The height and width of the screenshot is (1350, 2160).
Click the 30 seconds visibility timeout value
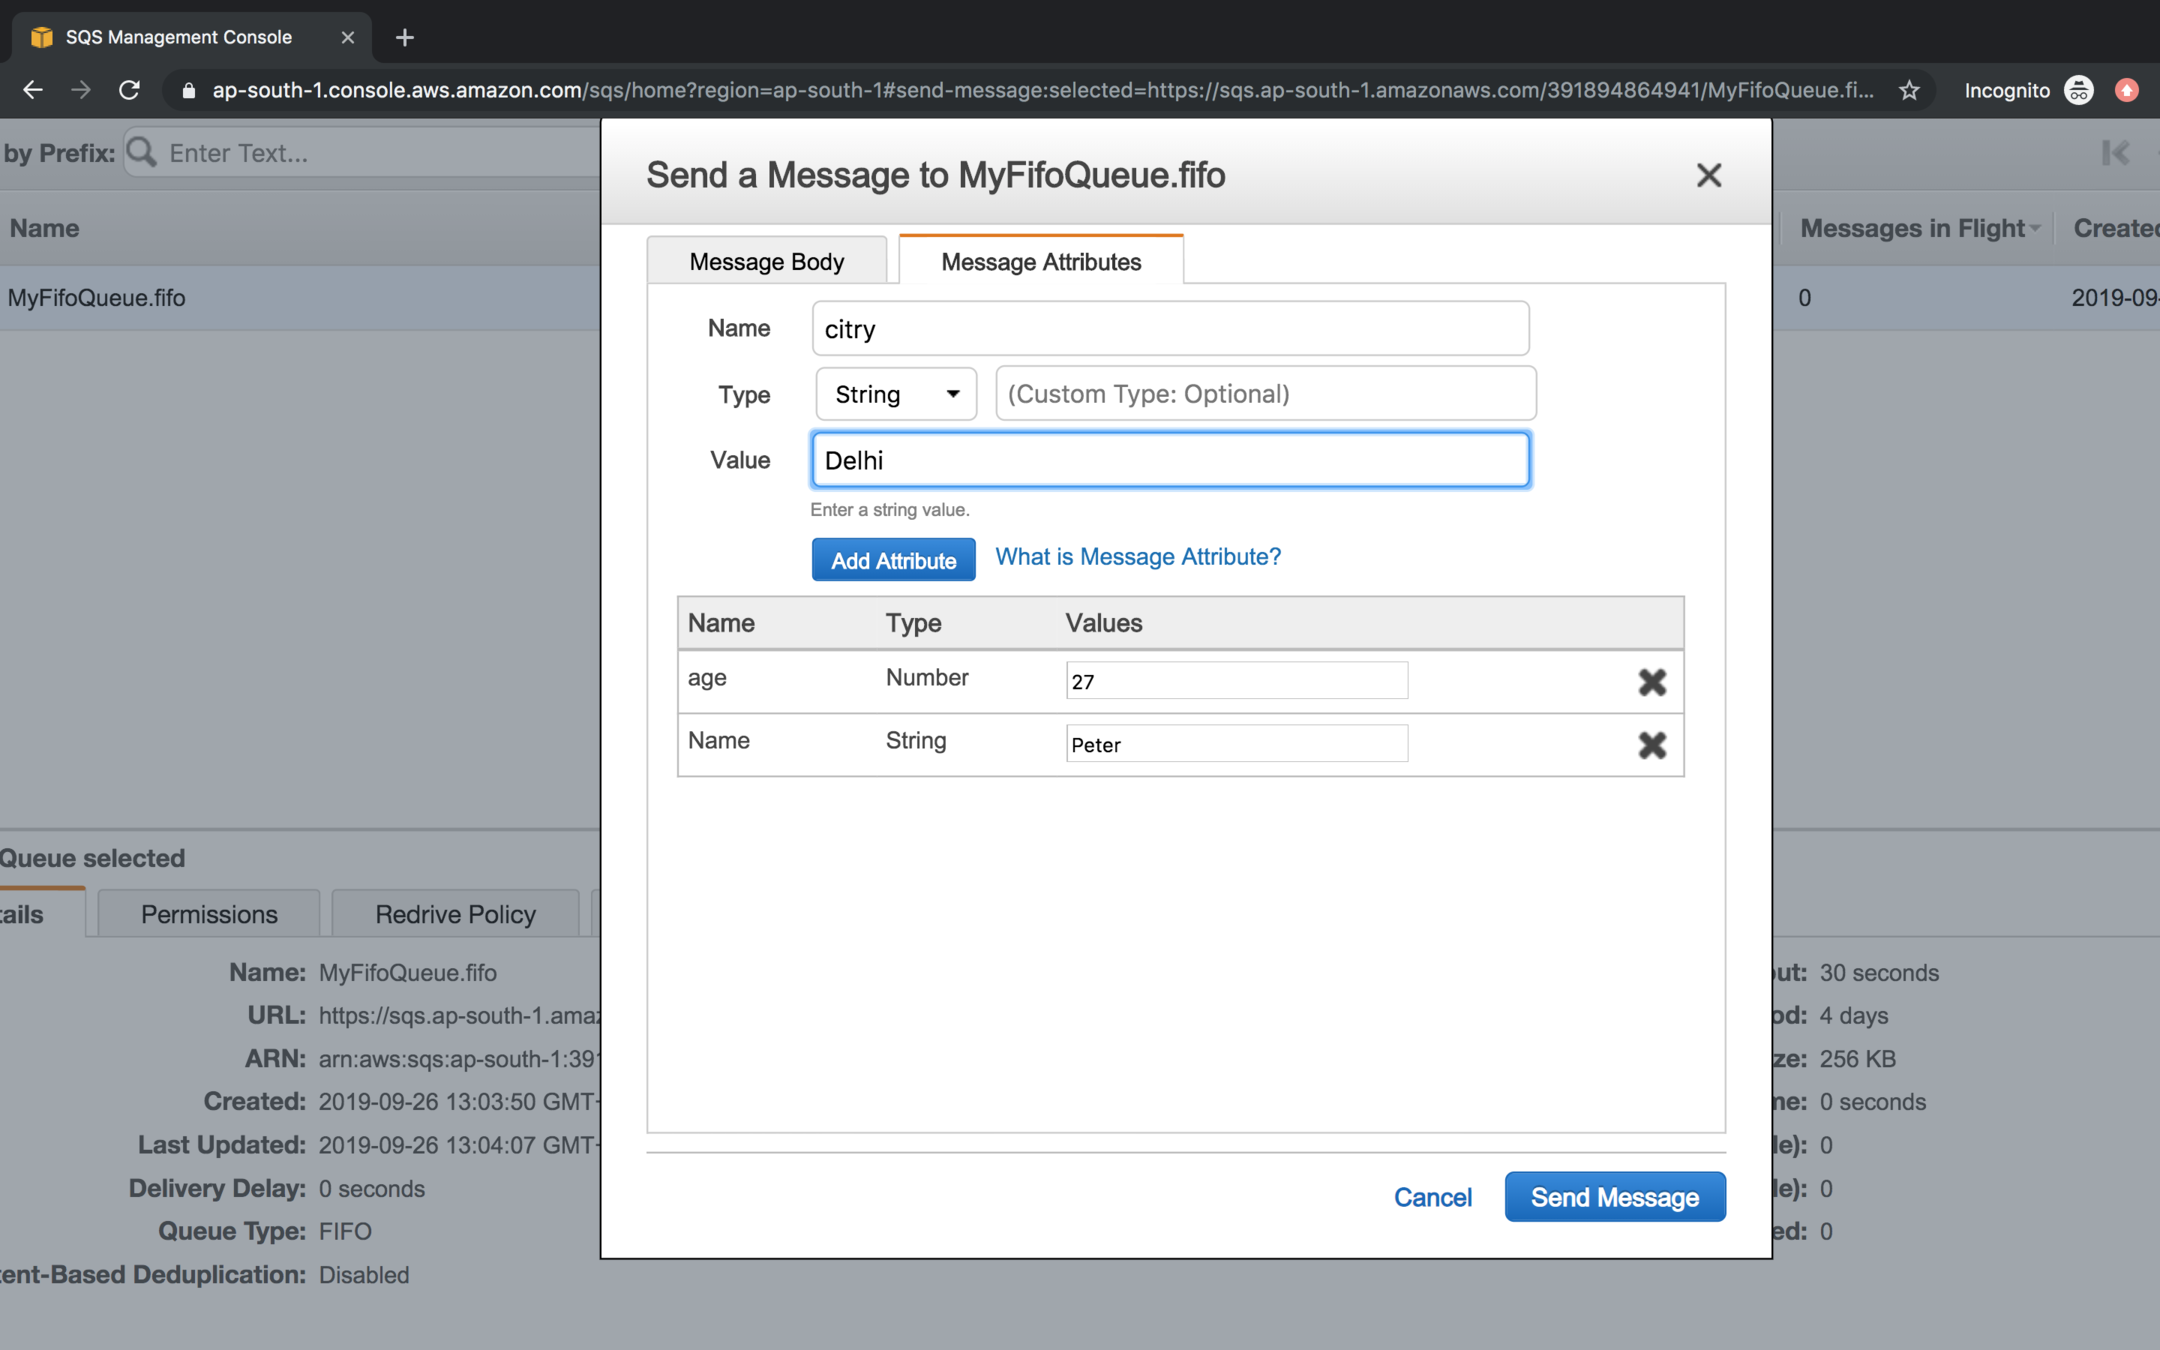click(1879, 972)
